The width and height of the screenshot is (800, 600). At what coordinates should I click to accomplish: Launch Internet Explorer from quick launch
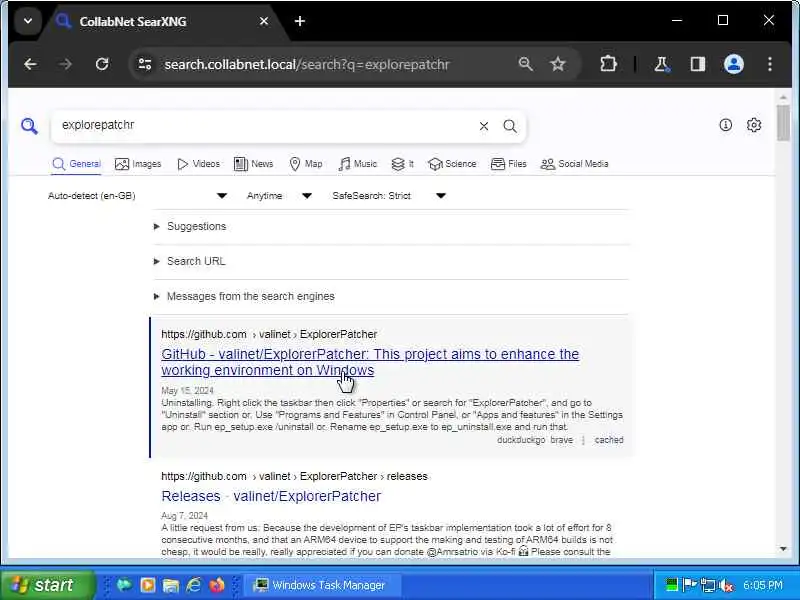tap(193, 585)
